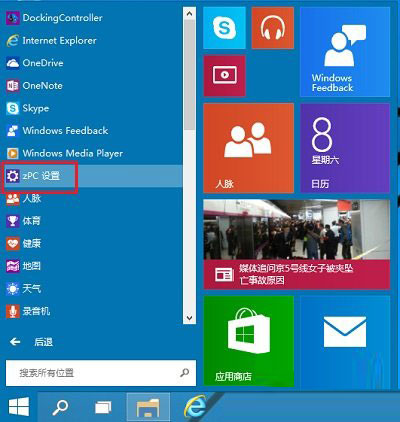Click the news headline 媒体追问京5号线

coord(296,274)
